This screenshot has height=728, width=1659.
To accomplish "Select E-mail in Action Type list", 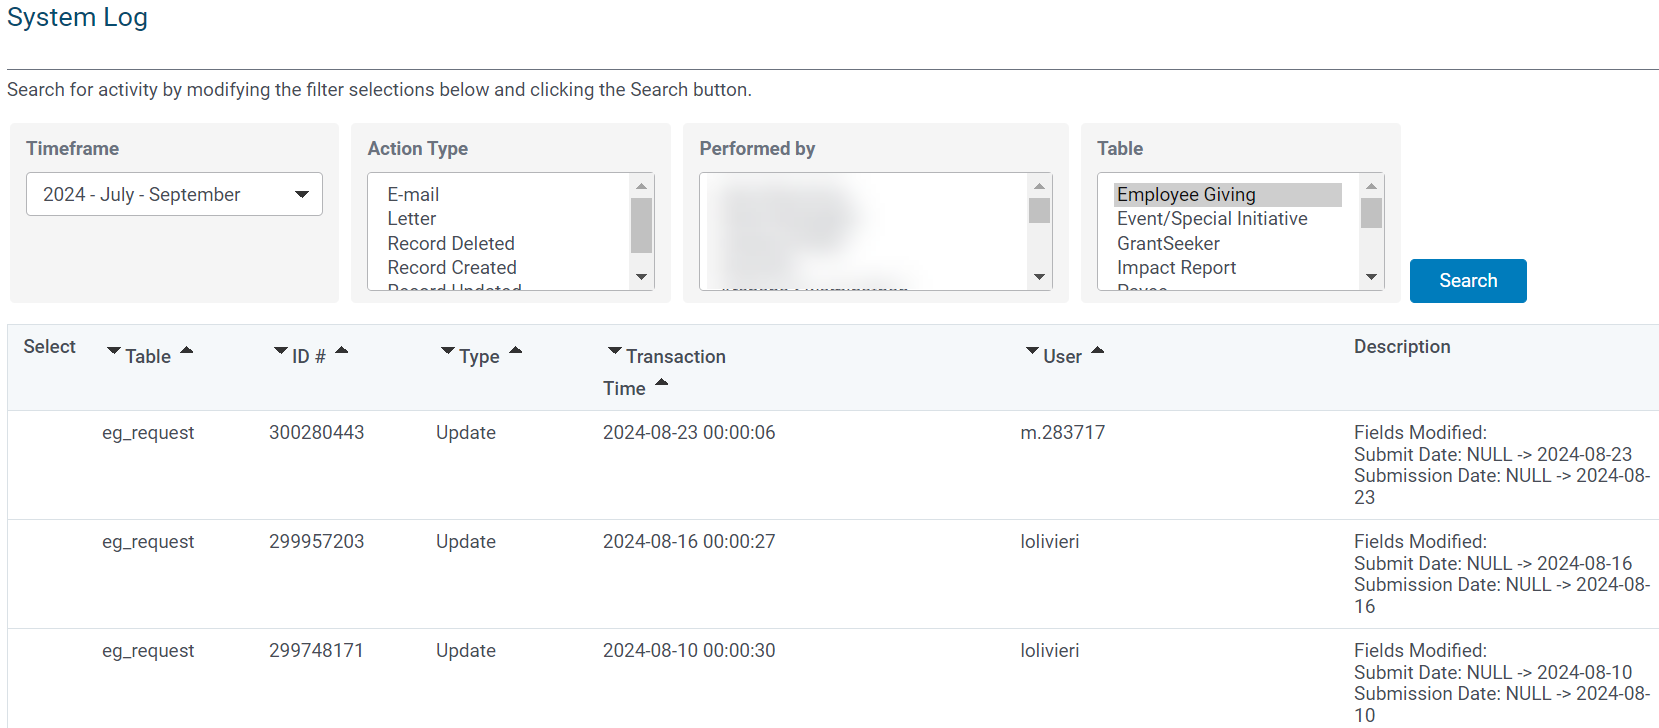I will [413, 194].
